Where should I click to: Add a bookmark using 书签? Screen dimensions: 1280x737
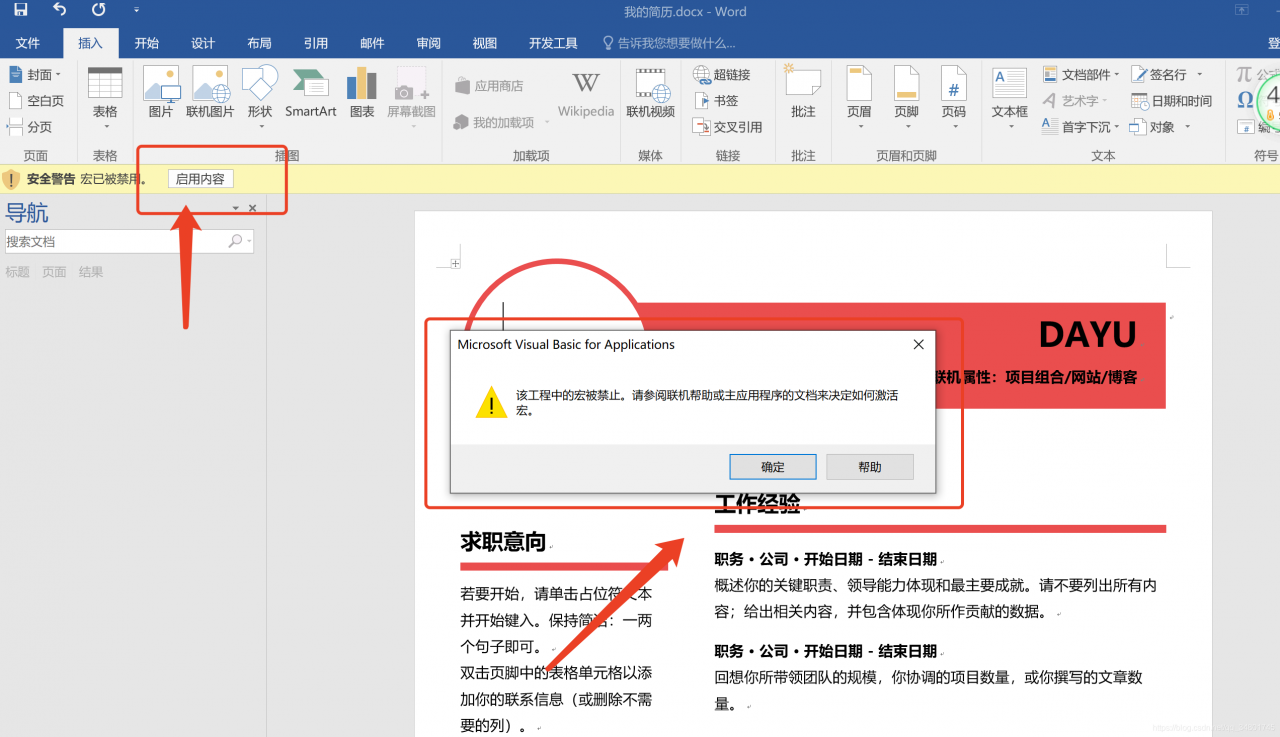715,101
